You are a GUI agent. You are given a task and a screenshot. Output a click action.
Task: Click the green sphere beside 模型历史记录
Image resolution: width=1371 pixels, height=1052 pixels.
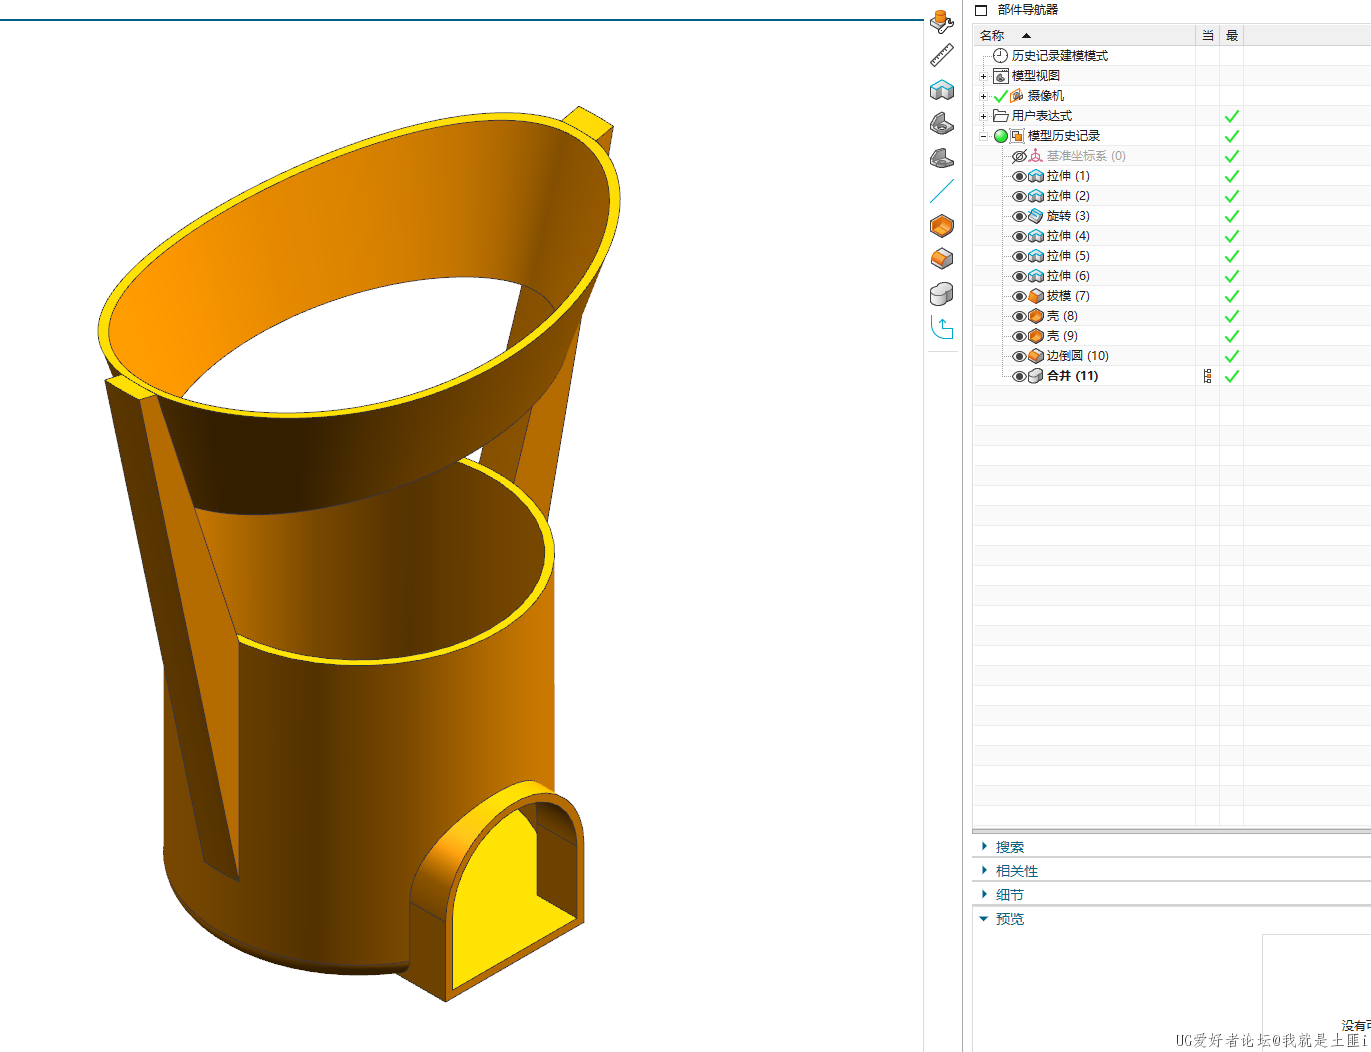pyautogui.click(x=1001, y=136)
